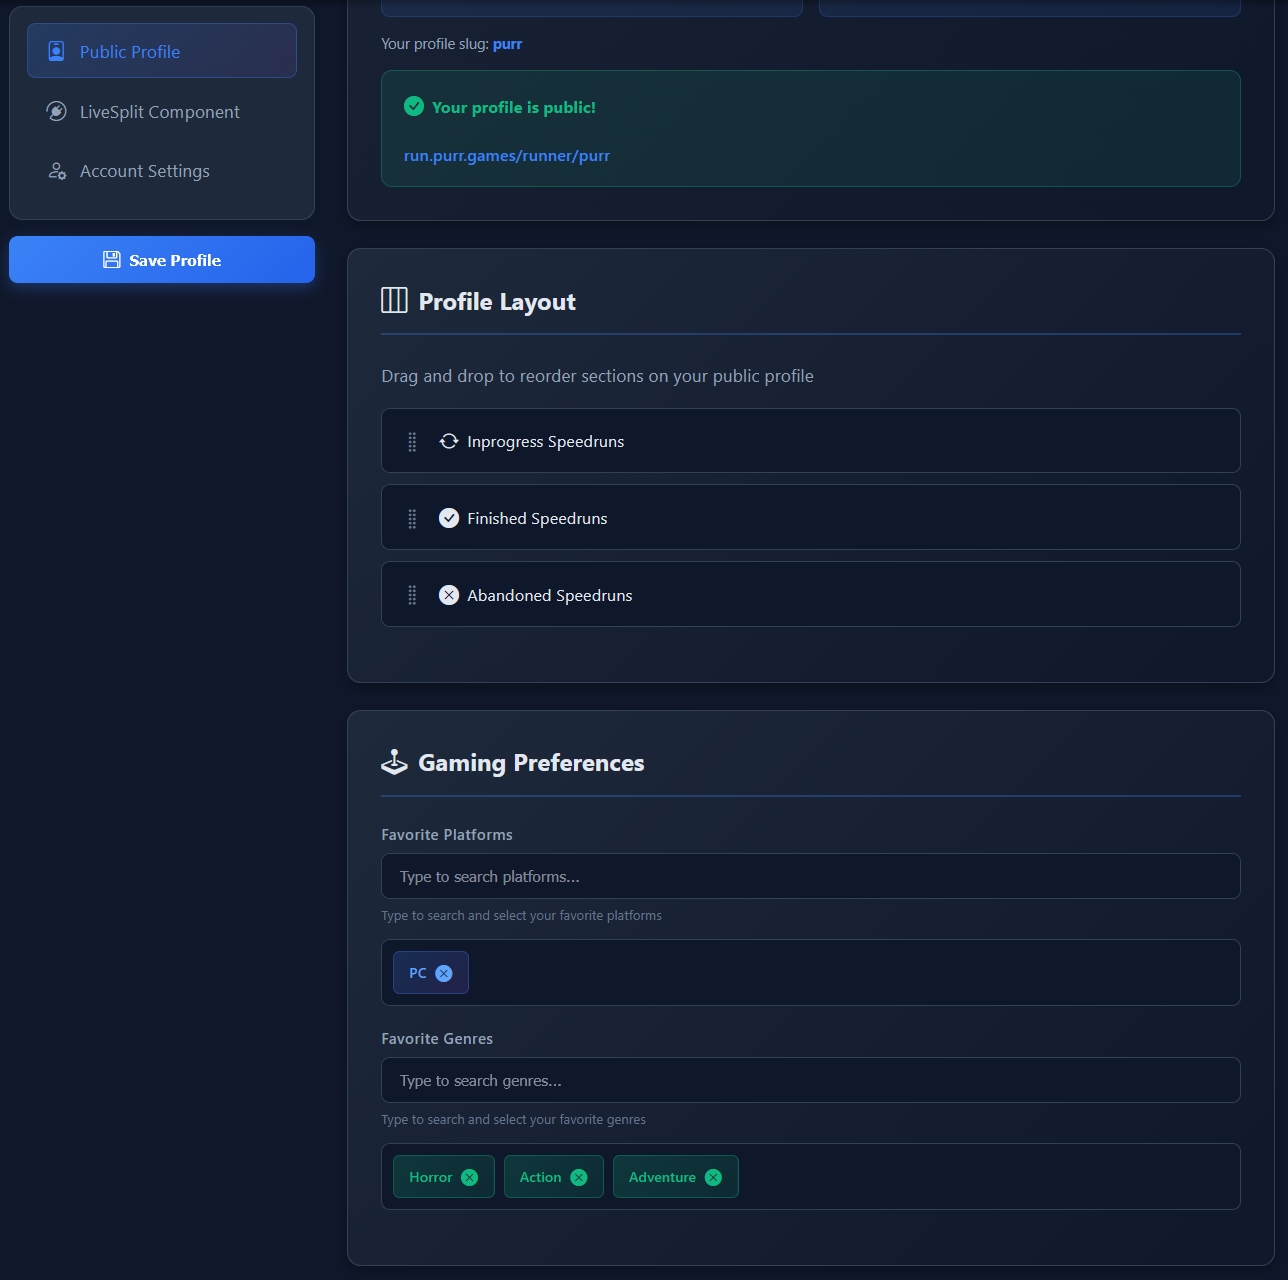The width and height of the screenshot is (1288, 1280).
Task: Click the Abandoned Speedruns X icon
Action: coord(449,595)
